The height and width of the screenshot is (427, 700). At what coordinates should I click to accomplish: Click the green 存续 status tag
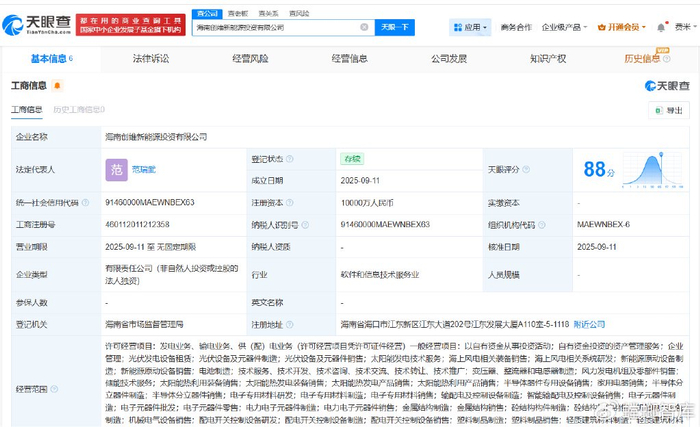[x=352, y=159]
